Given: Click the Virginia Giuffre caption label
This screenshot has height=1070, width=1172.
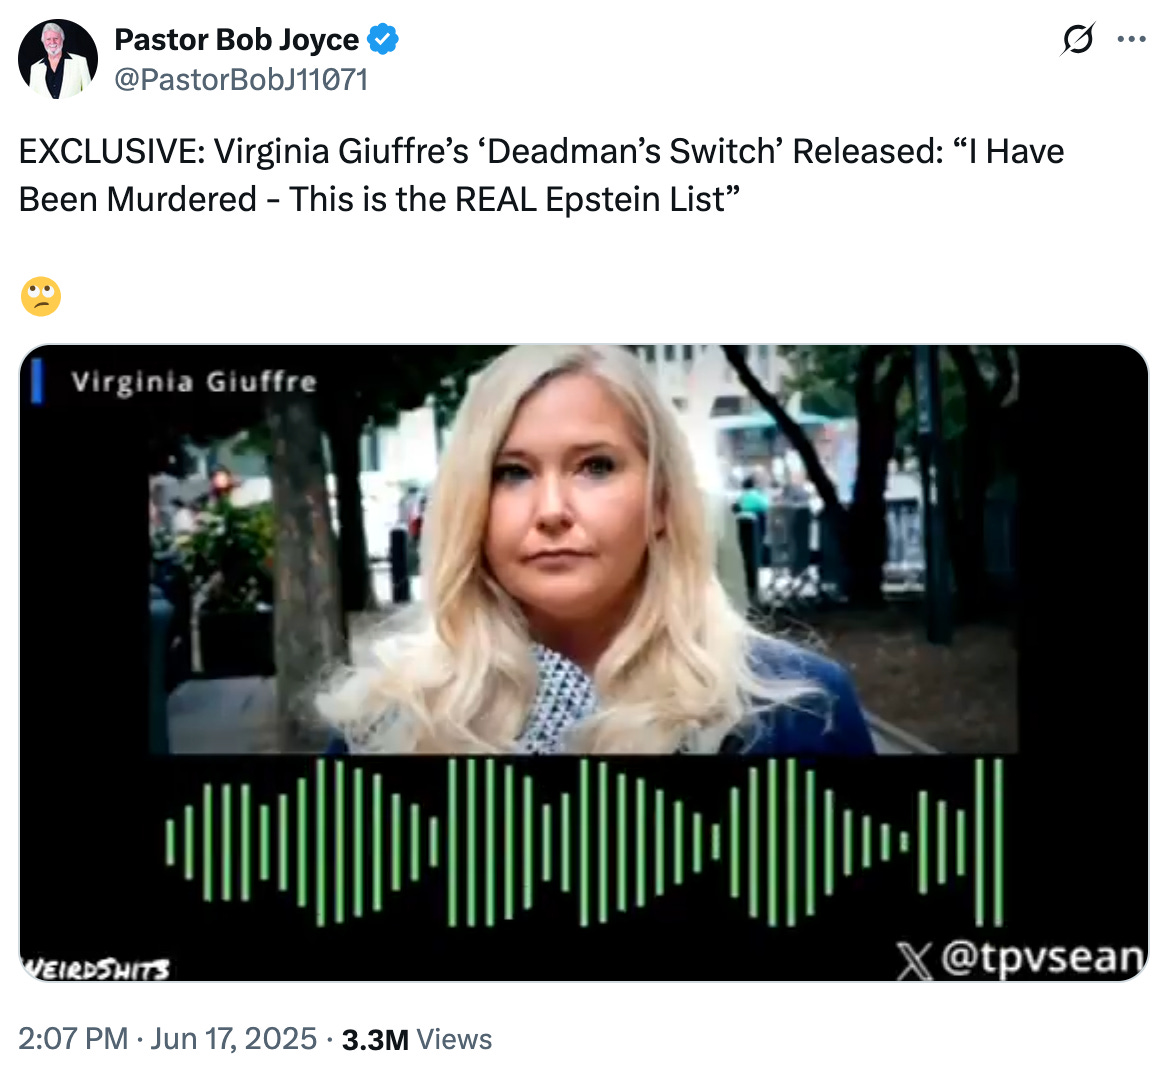Looking at the screenshot, I should (194, 382).
